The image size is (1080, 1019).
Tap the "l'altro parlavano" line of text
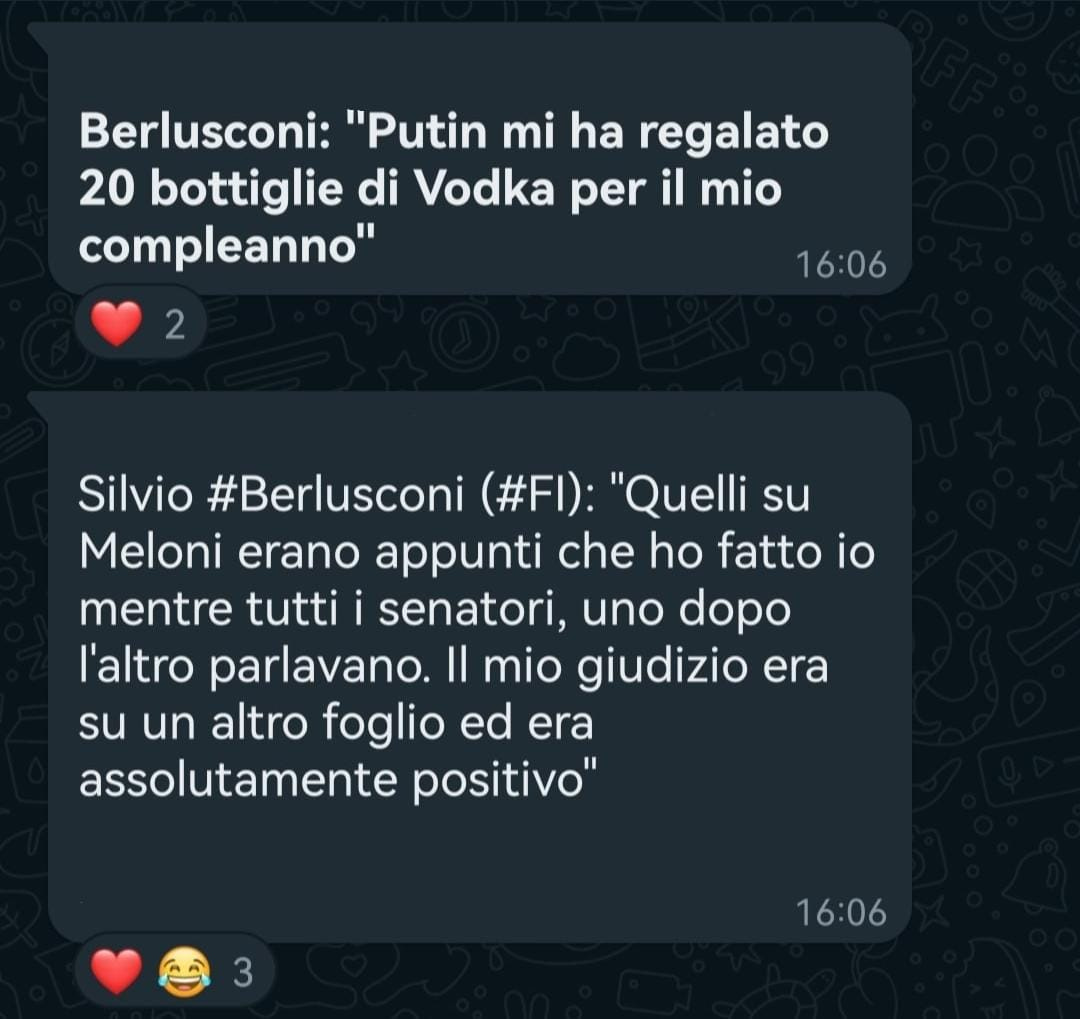point(255,667)
